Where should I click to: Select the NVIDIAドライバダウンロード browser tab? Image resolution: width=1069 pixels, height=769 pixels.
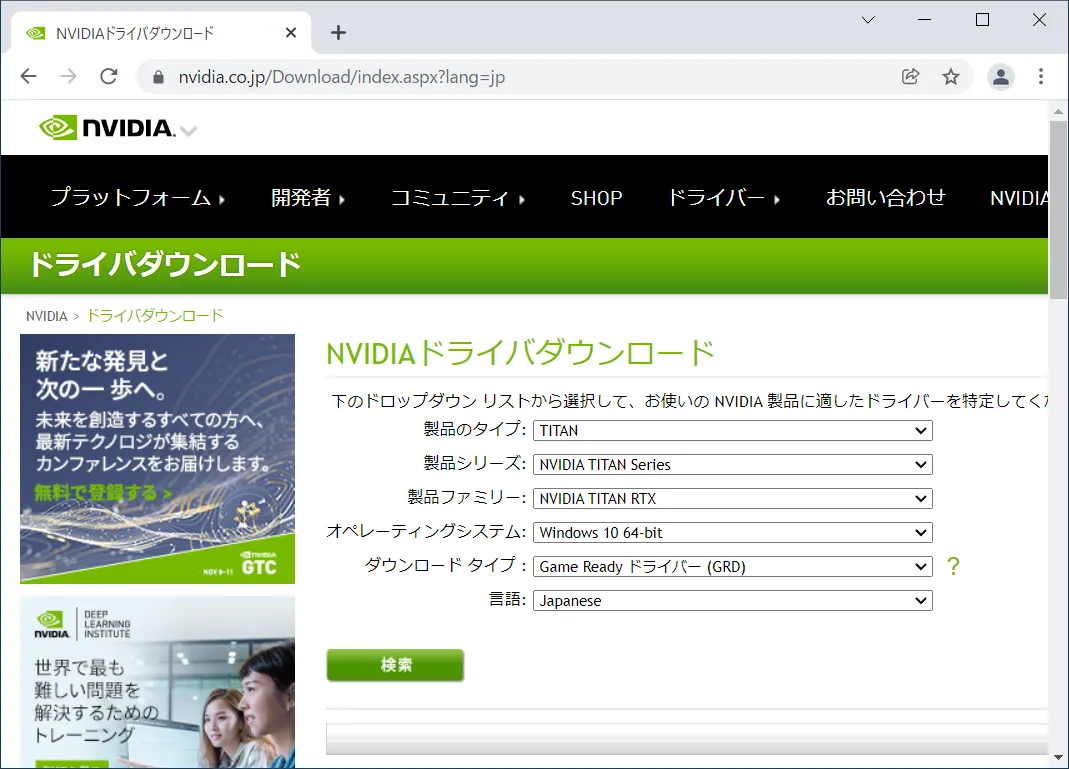pos(160,33)
